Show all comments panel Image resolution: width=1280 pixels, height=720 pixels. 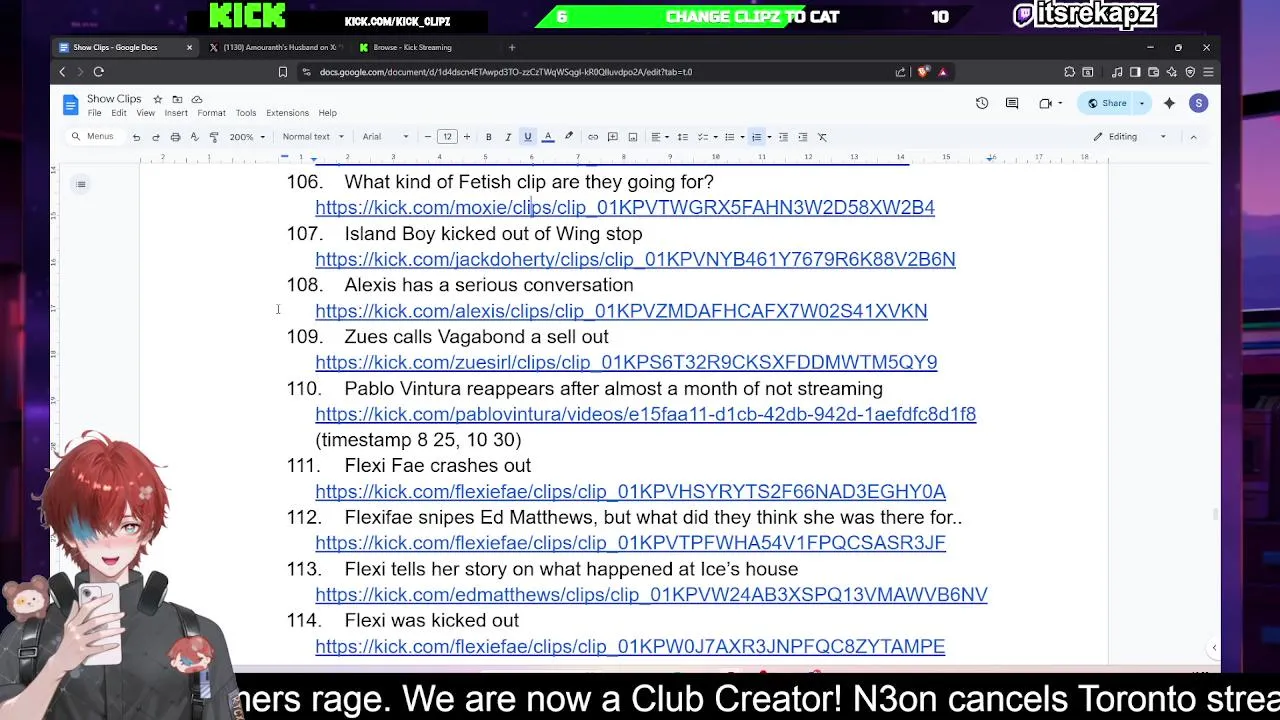click(1012, 103)
